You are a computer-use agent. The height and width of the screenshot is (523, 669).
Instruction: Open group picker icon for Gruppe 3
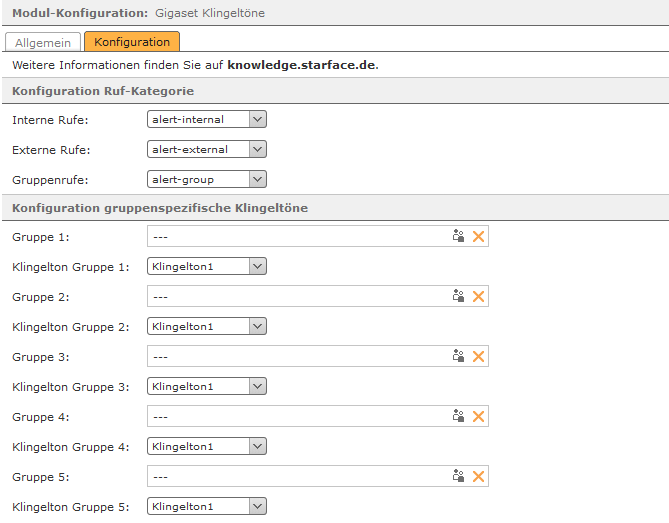coord(458,356)
